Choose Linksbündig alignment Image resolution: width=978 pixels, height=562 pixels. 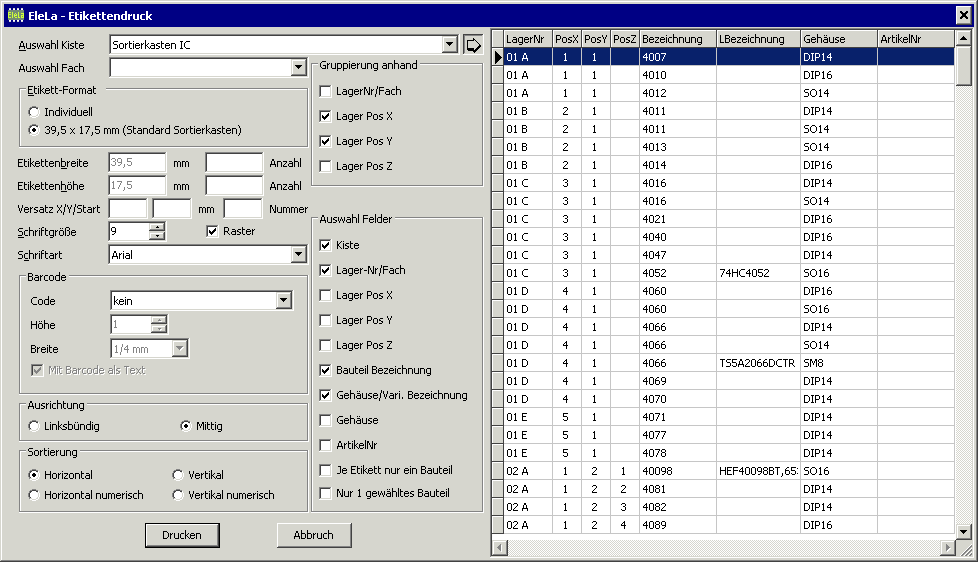35,426
